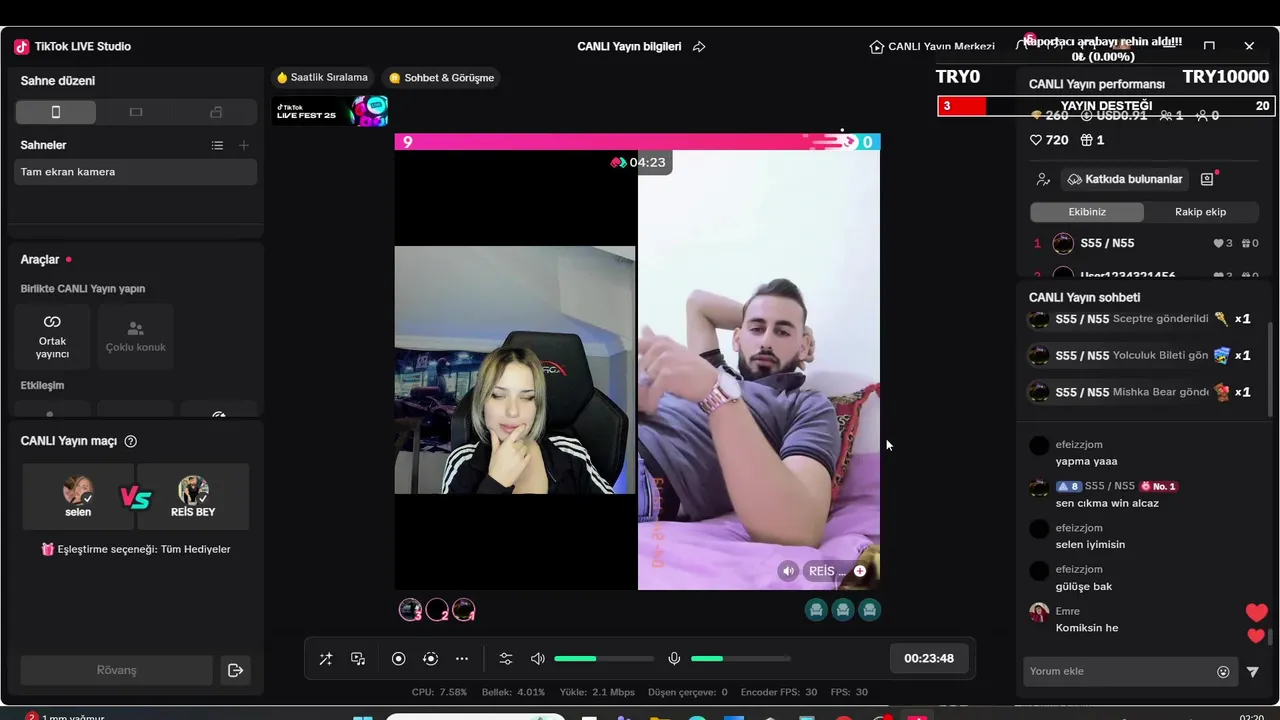
Task: Open CANLI Yayın Merkezi link
Action: pyautogui.click(x=932, y=47)
